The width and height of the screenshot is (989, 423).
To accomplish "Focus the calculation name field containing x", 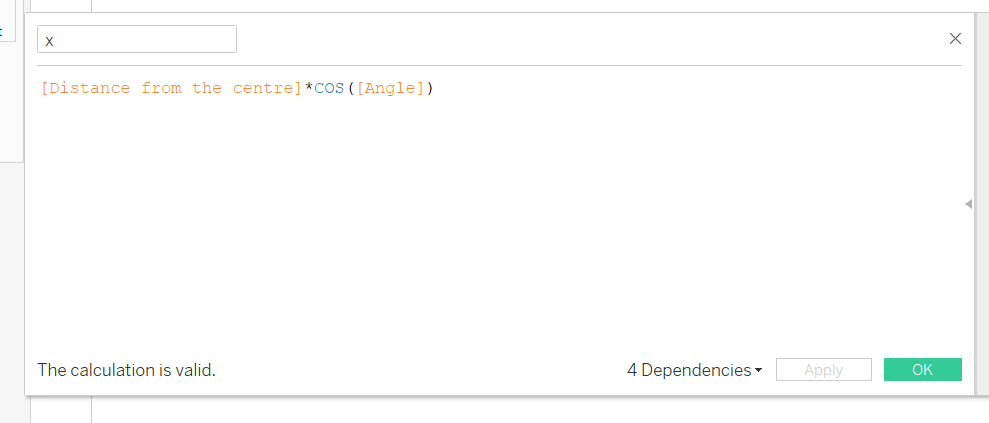I will point(137,39).
